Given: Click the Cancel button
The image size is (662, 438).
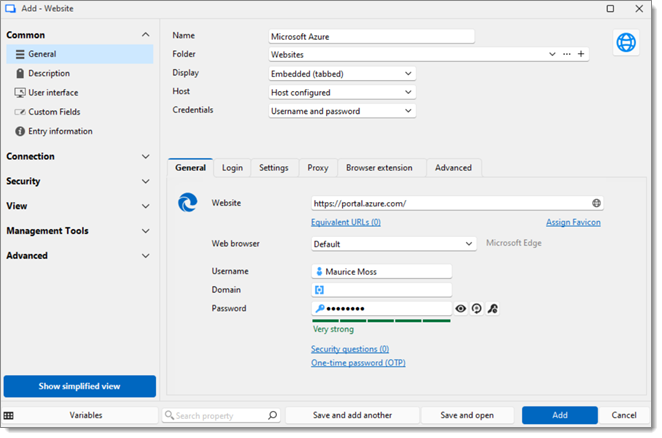Looking at the screenshot, I should click(624, 416).
